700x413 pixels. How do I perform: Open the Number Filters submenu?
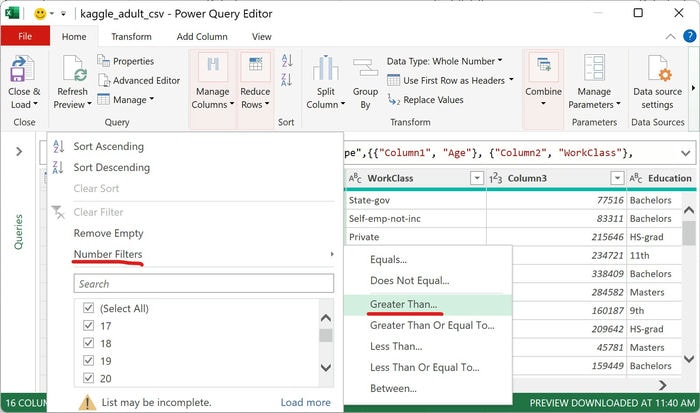(x=204, y=254)
